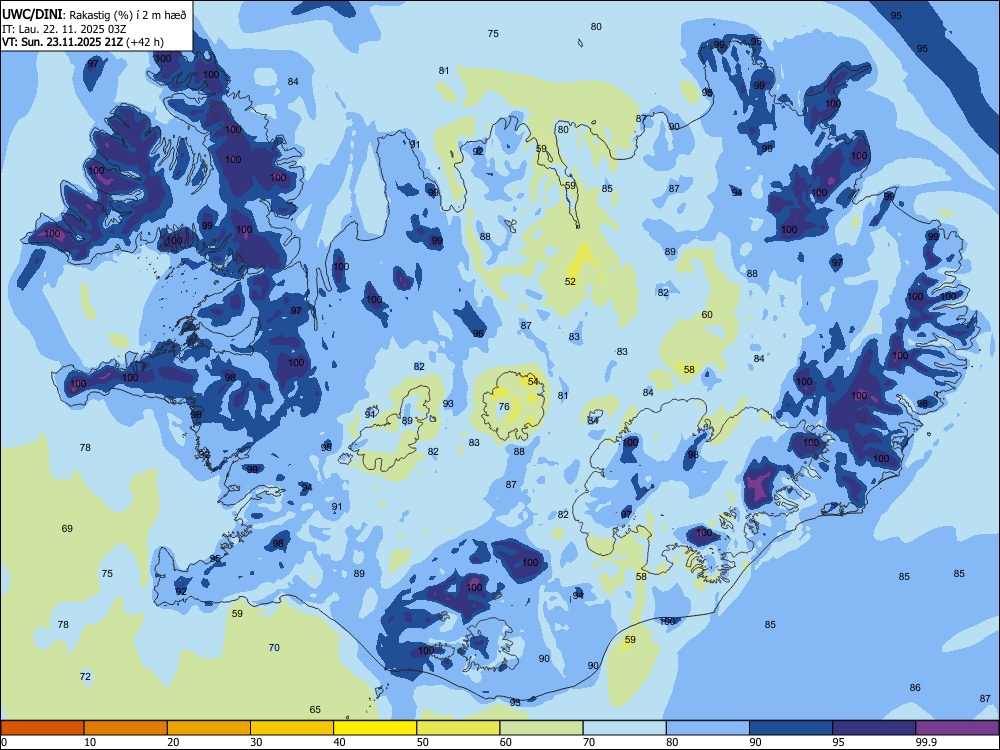Select the dark blue 90–95 legend swatch

791,728
